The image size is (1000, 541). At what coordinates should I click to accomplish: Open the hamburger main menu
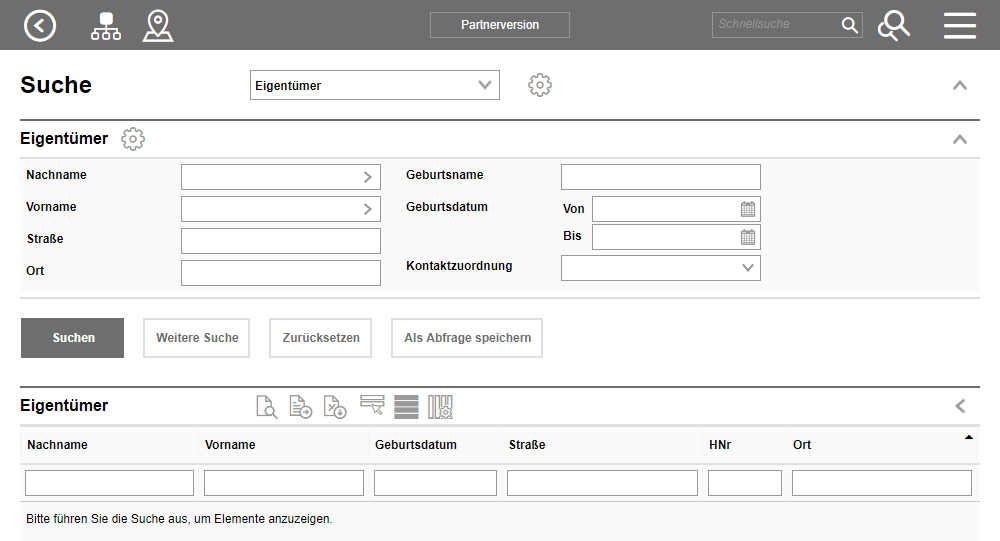pos(959,25)
